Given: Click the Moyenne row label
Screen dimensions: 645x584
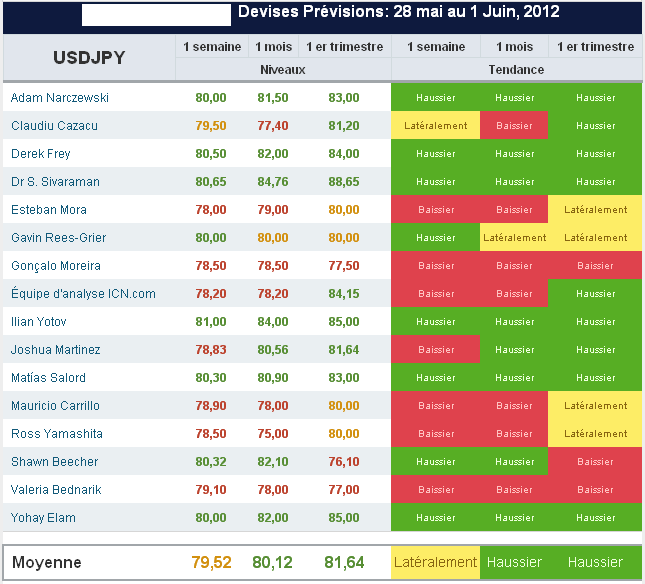Looking at the screenshot, I should coord(46,562).
